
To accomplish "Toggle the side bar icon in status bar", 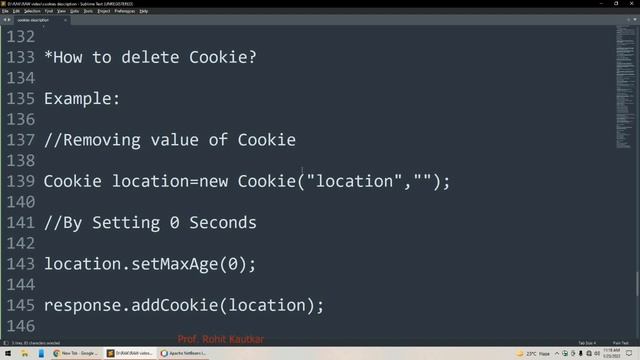I will point(6,343).
